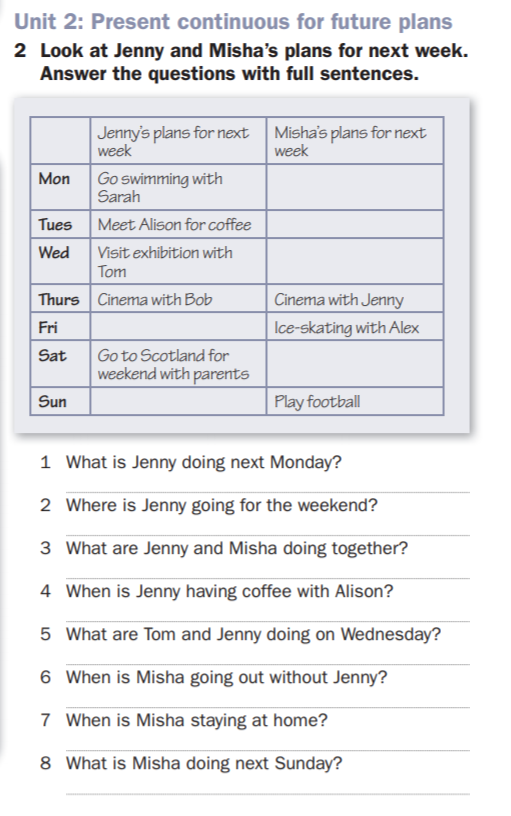Click the answer line under question 5
This screenshot has width=511, height=816.
267,664
